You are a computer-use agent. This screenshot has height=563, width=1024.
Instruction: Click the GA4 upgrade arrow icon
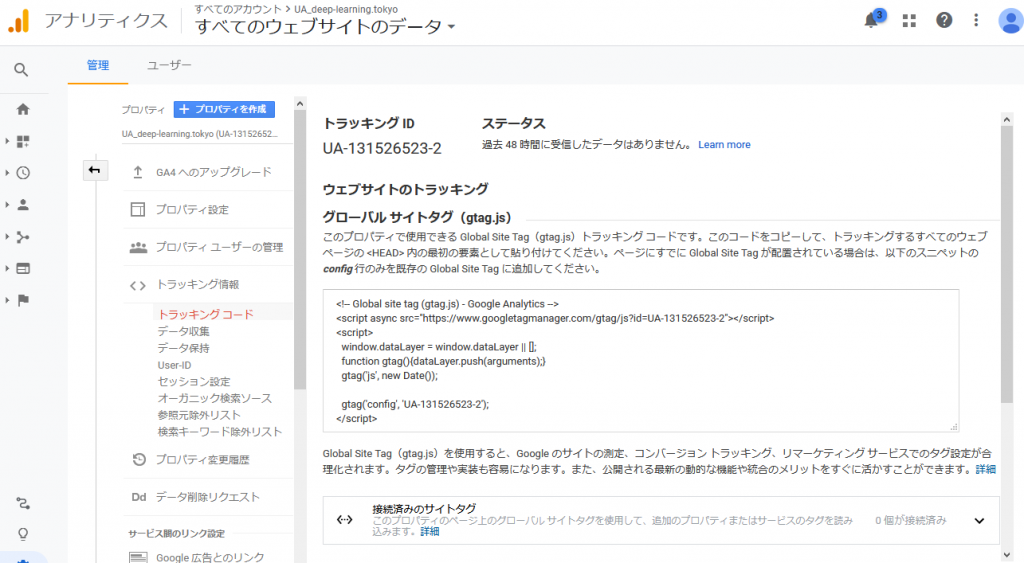(138, 172)
